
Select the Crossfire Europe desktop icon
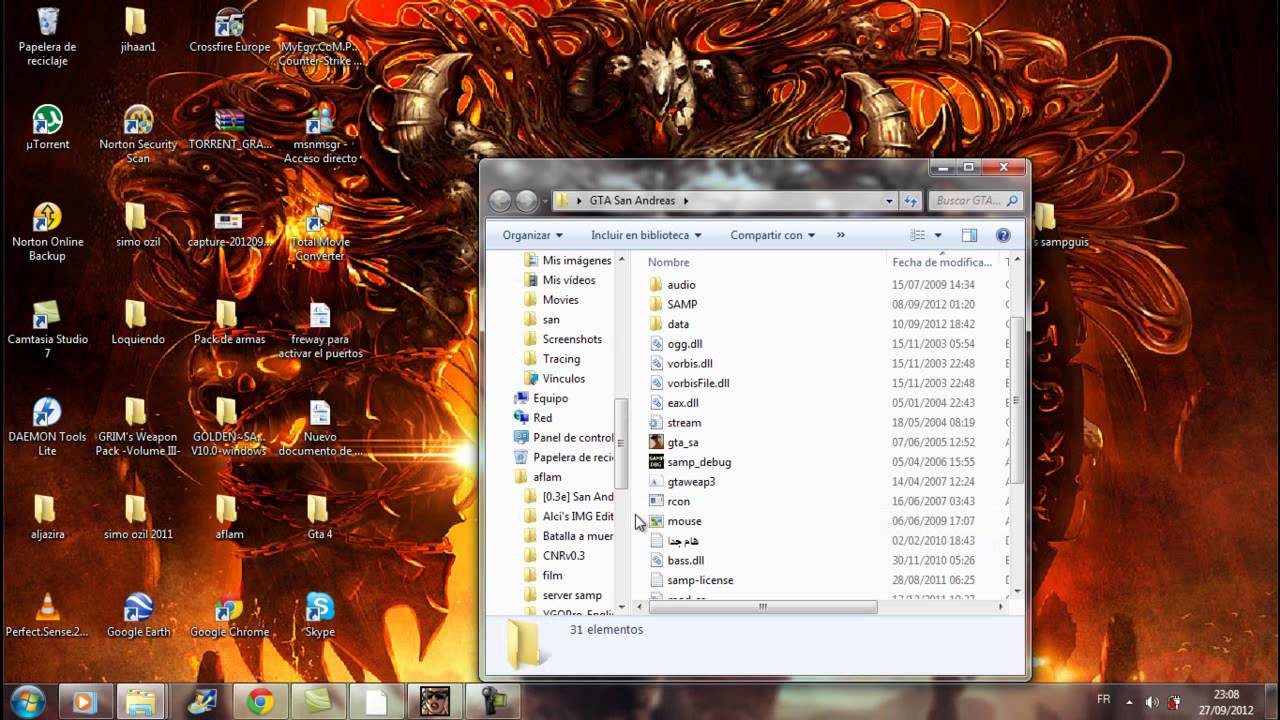[x=229, y=30]
